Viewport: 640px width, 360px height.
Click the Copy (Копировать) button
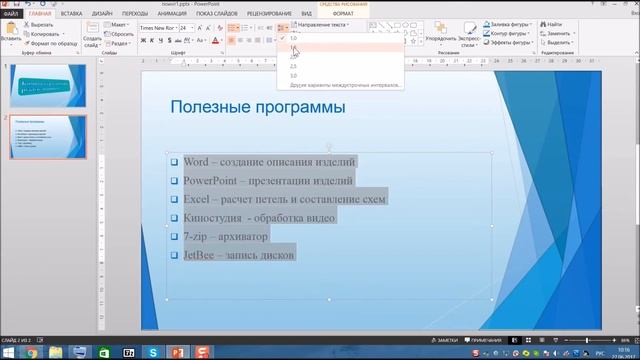[41, 34]
